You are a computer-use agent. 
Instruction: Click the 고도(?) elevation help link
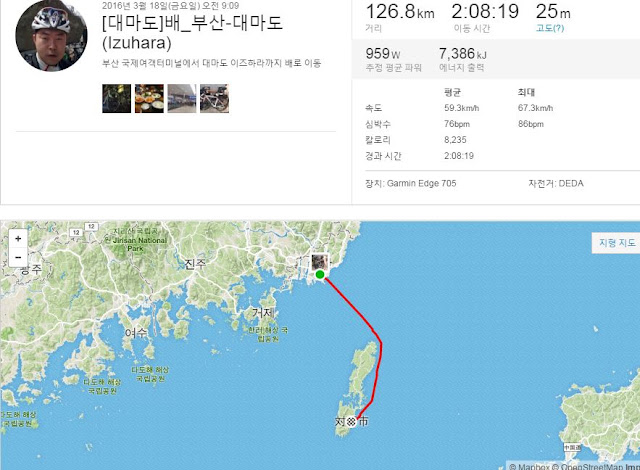(x=550, y=28)
